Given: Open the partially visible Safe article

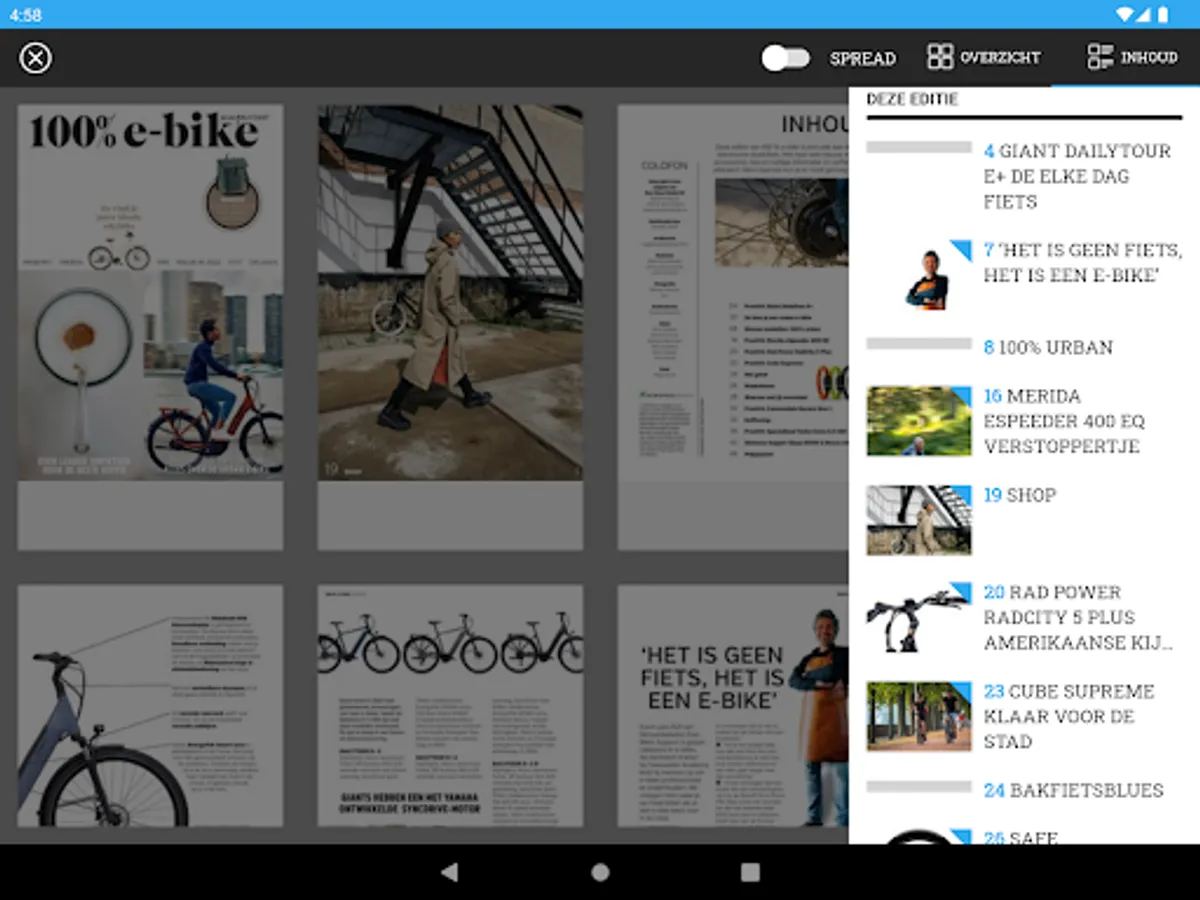Looking at the screenshot, I should click(x=1024, y=835).
